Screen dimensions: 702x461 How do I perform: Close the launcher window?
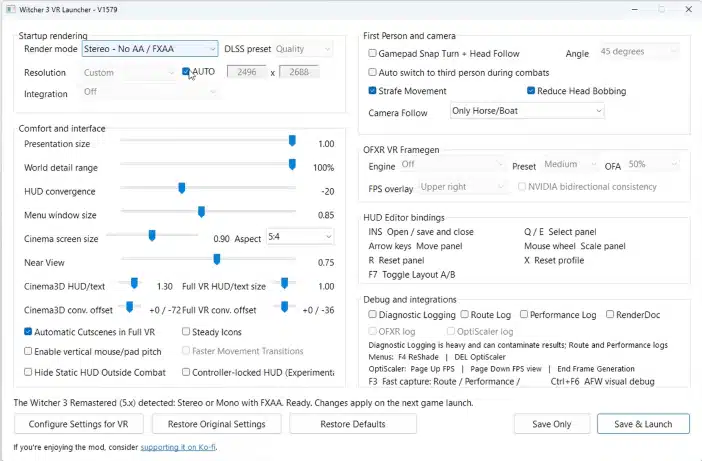pyautogui.click(x=689, y=9)
